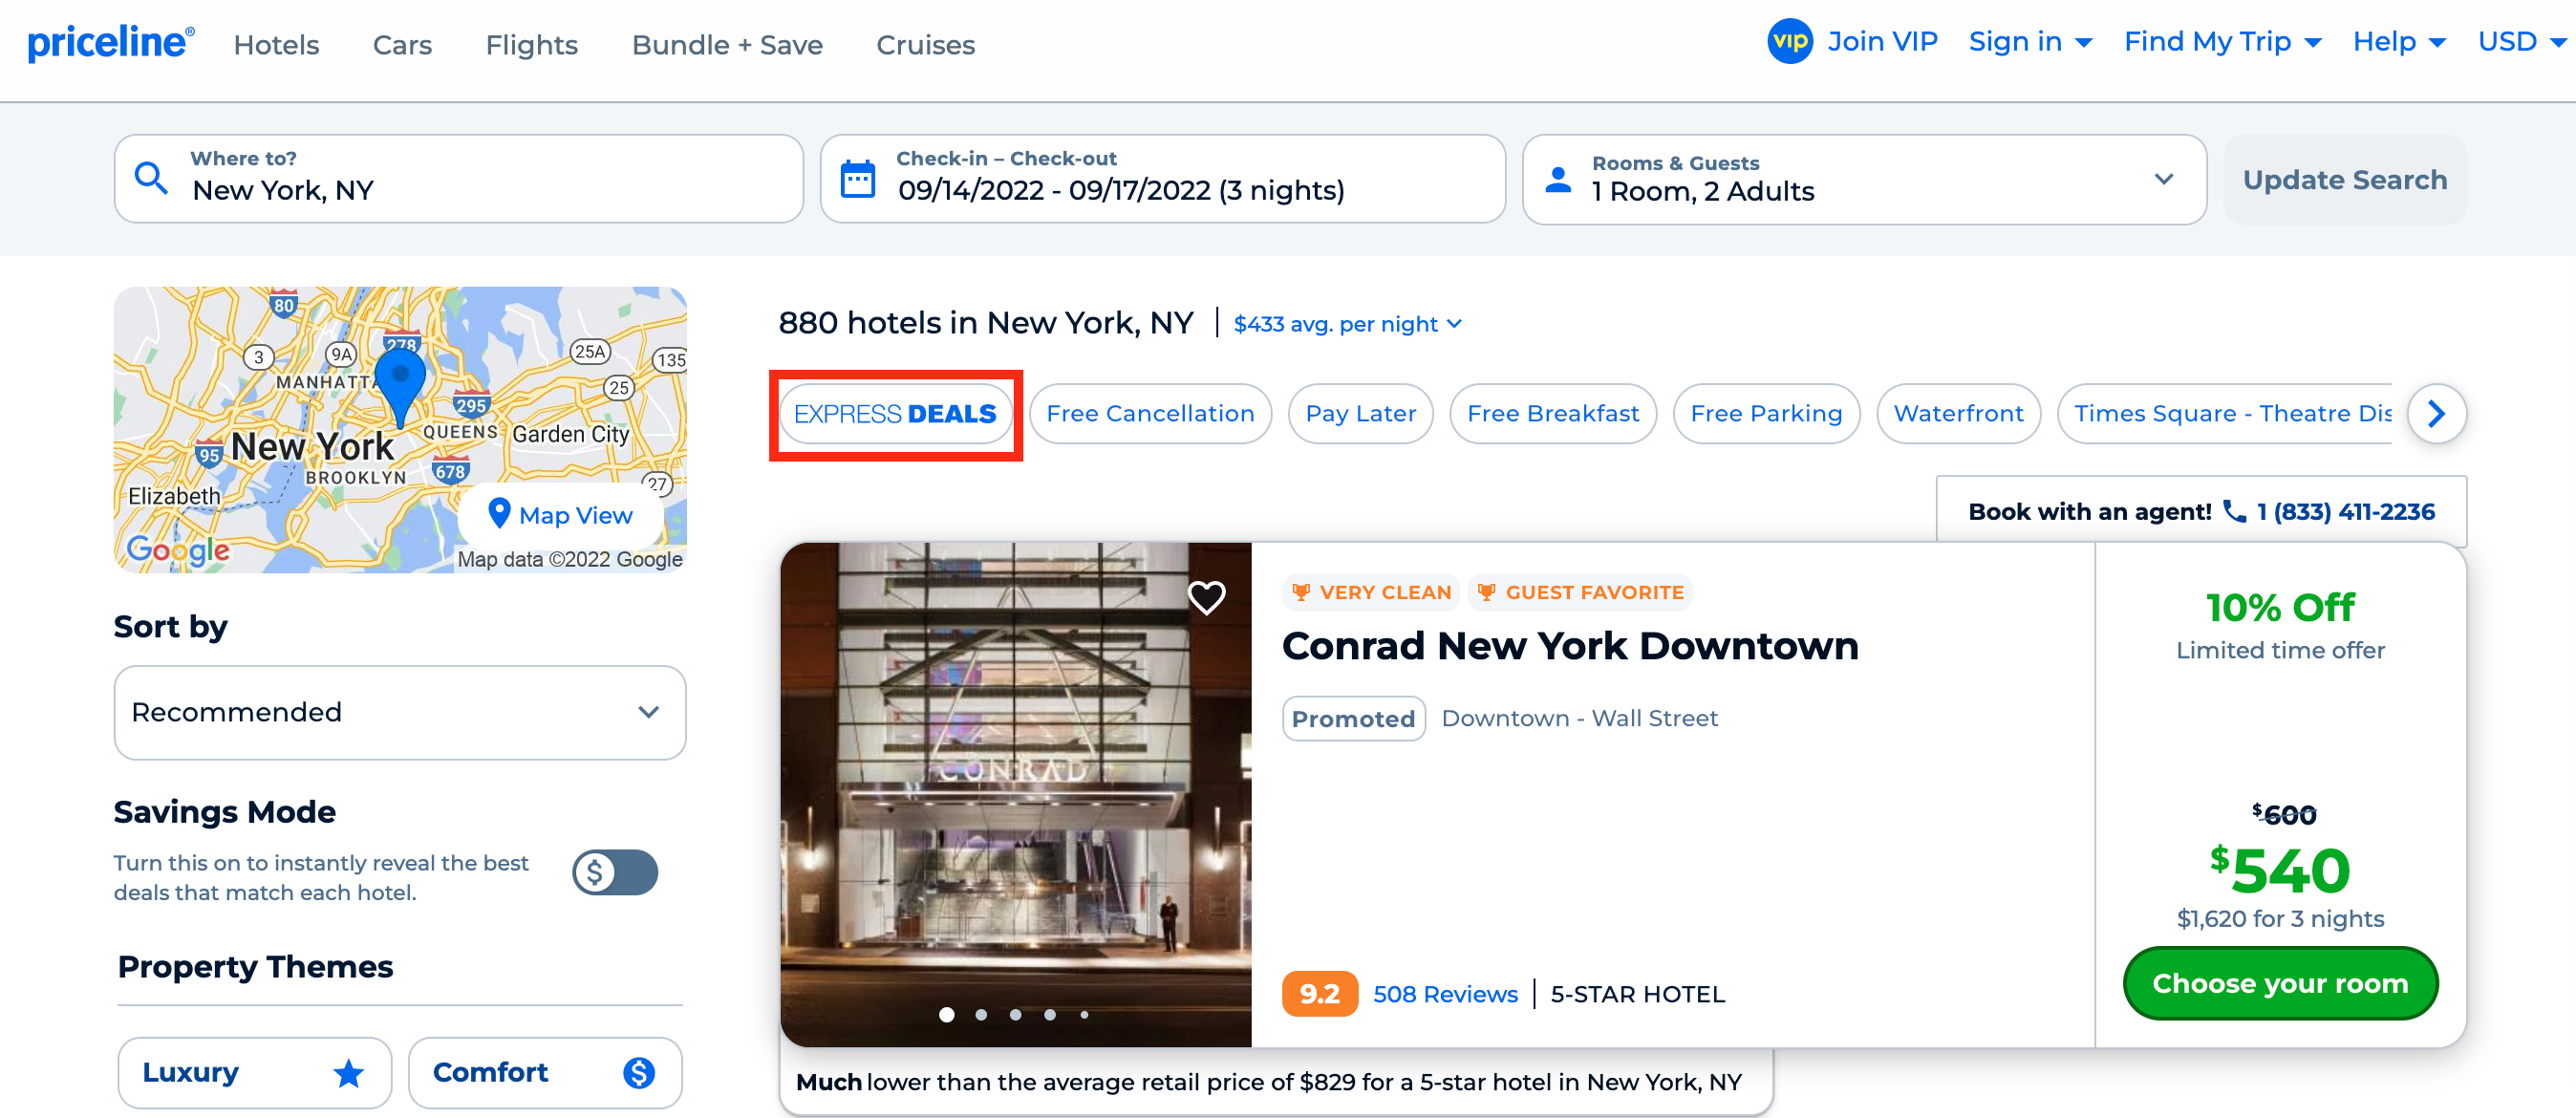2576x1118 pixels.
Task: Click the Check-in – Check-out date field
Action: coord(1163,179)
